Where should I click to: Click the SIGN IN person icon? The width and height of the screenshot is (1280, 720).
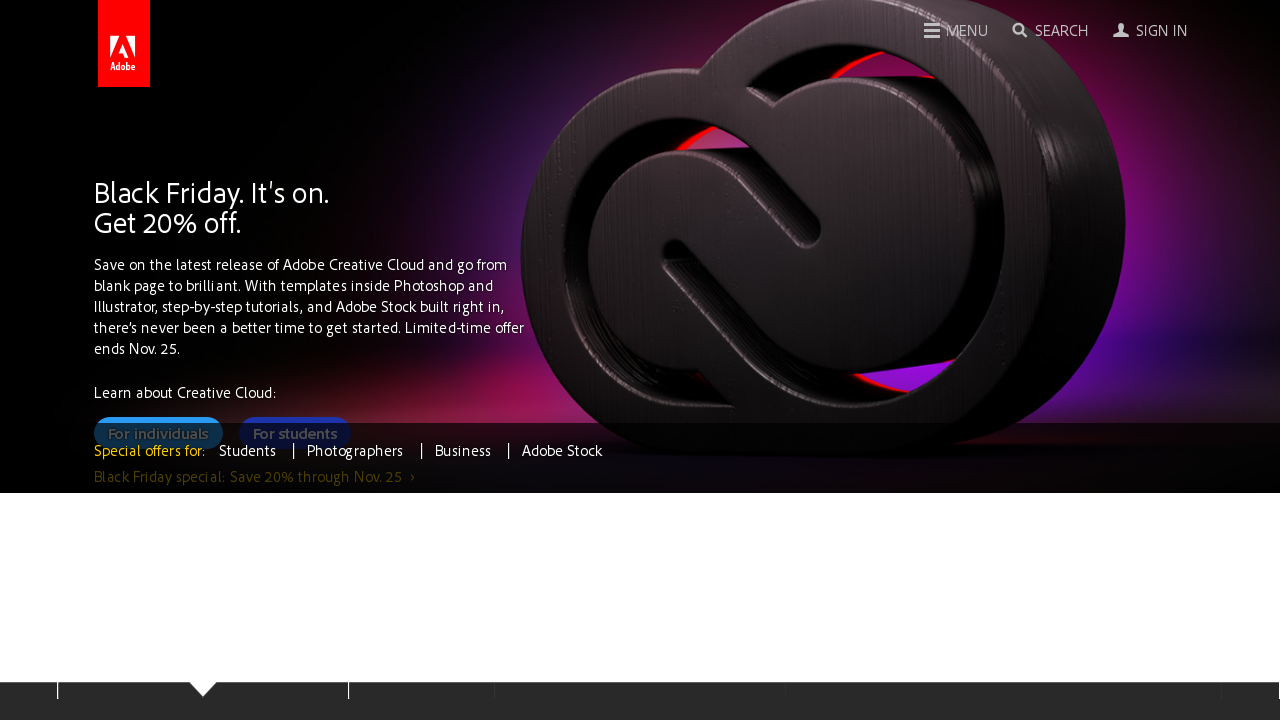coord(1121,30)
